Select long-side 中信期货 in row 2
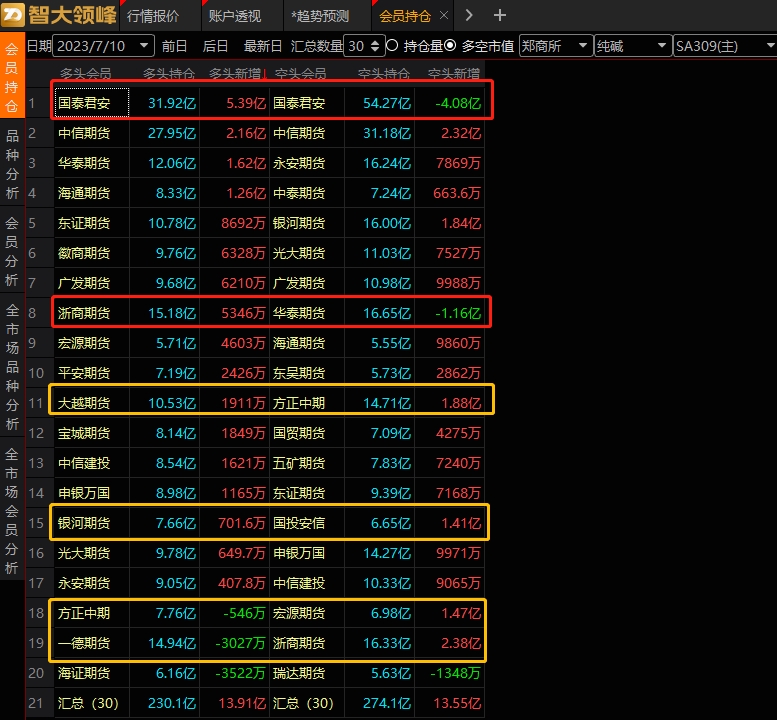 click(92, 133)
